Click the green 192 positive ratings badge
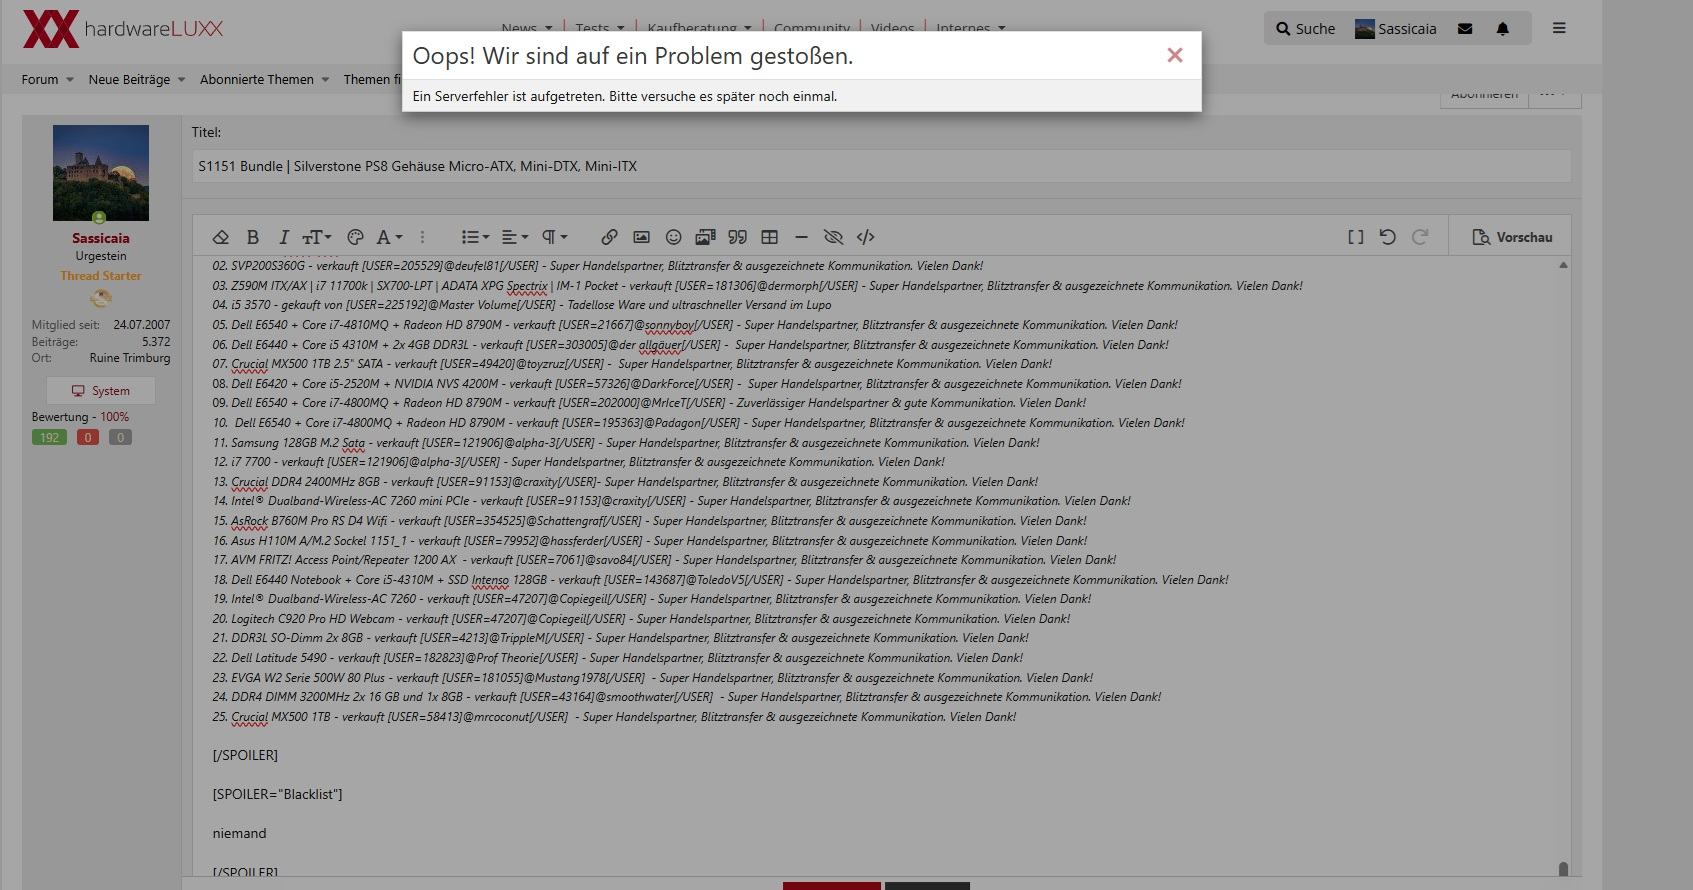Image resolution: width=1693 pixels, height=890 pixels. pyautogui.click(x=49, y=437)
